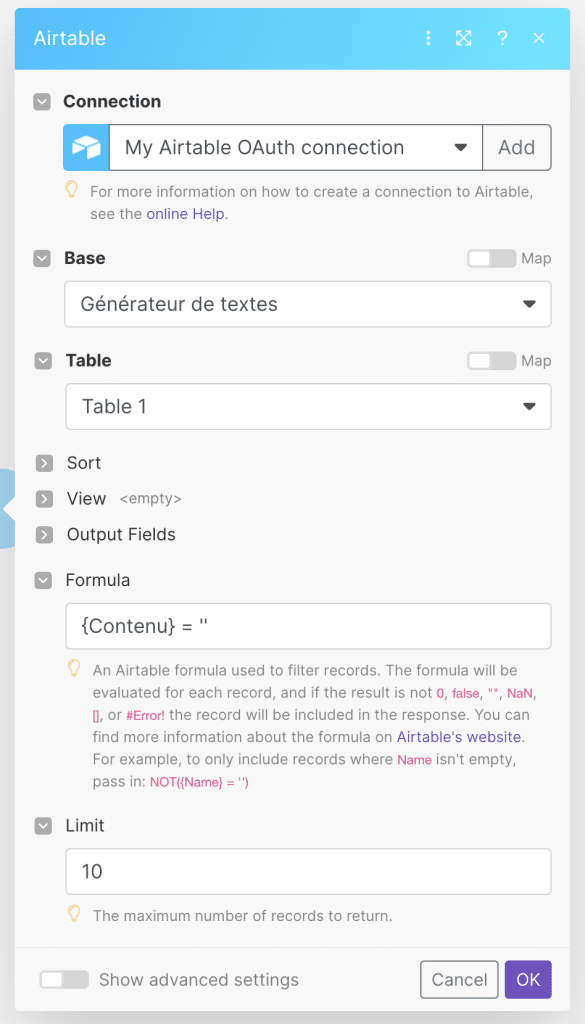Toggle the Map switch for Base

point(492,259)
